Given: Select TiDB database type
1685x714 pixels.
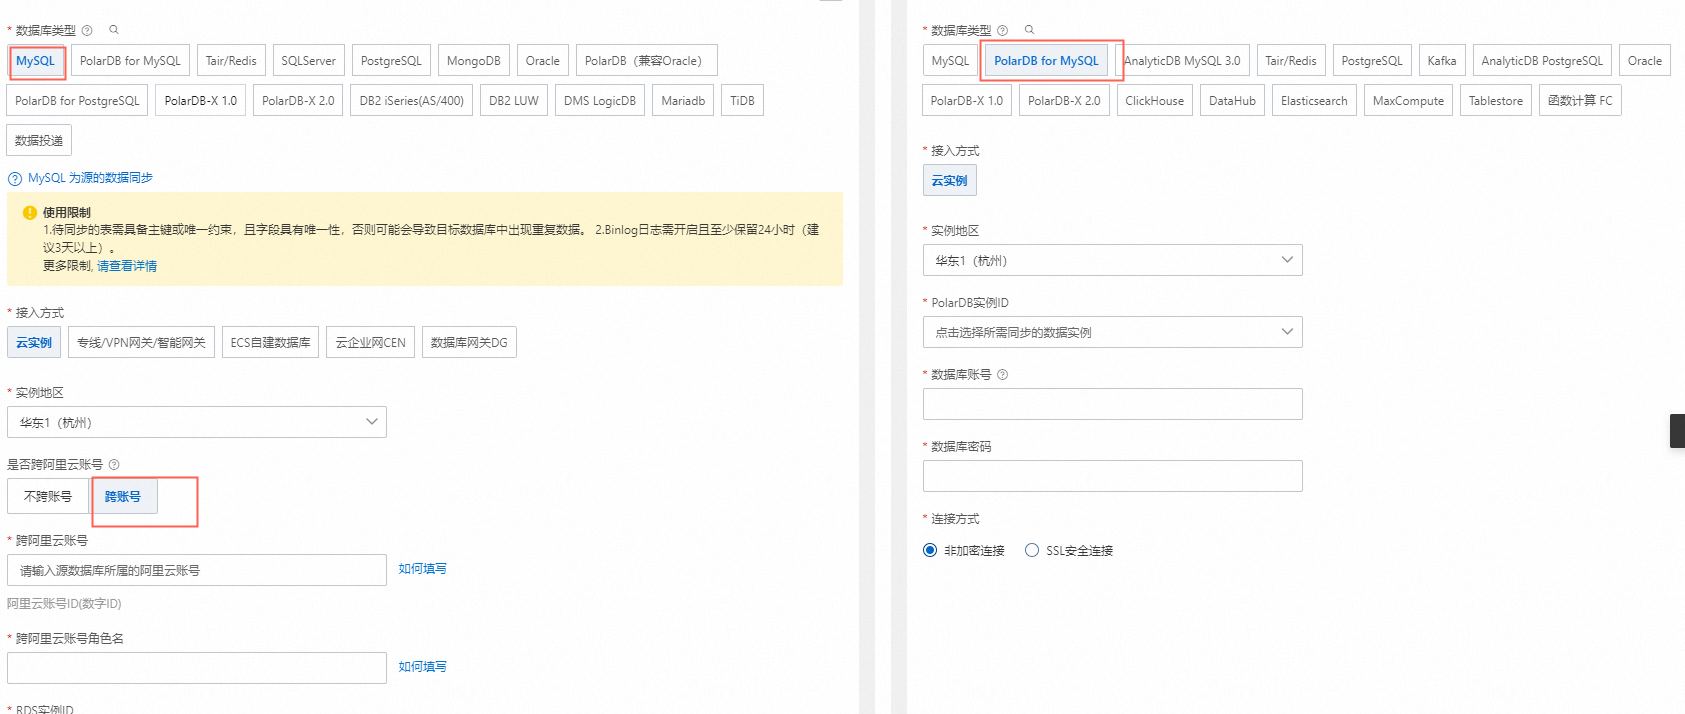Looking at the screenshot, I should (742, 101).
